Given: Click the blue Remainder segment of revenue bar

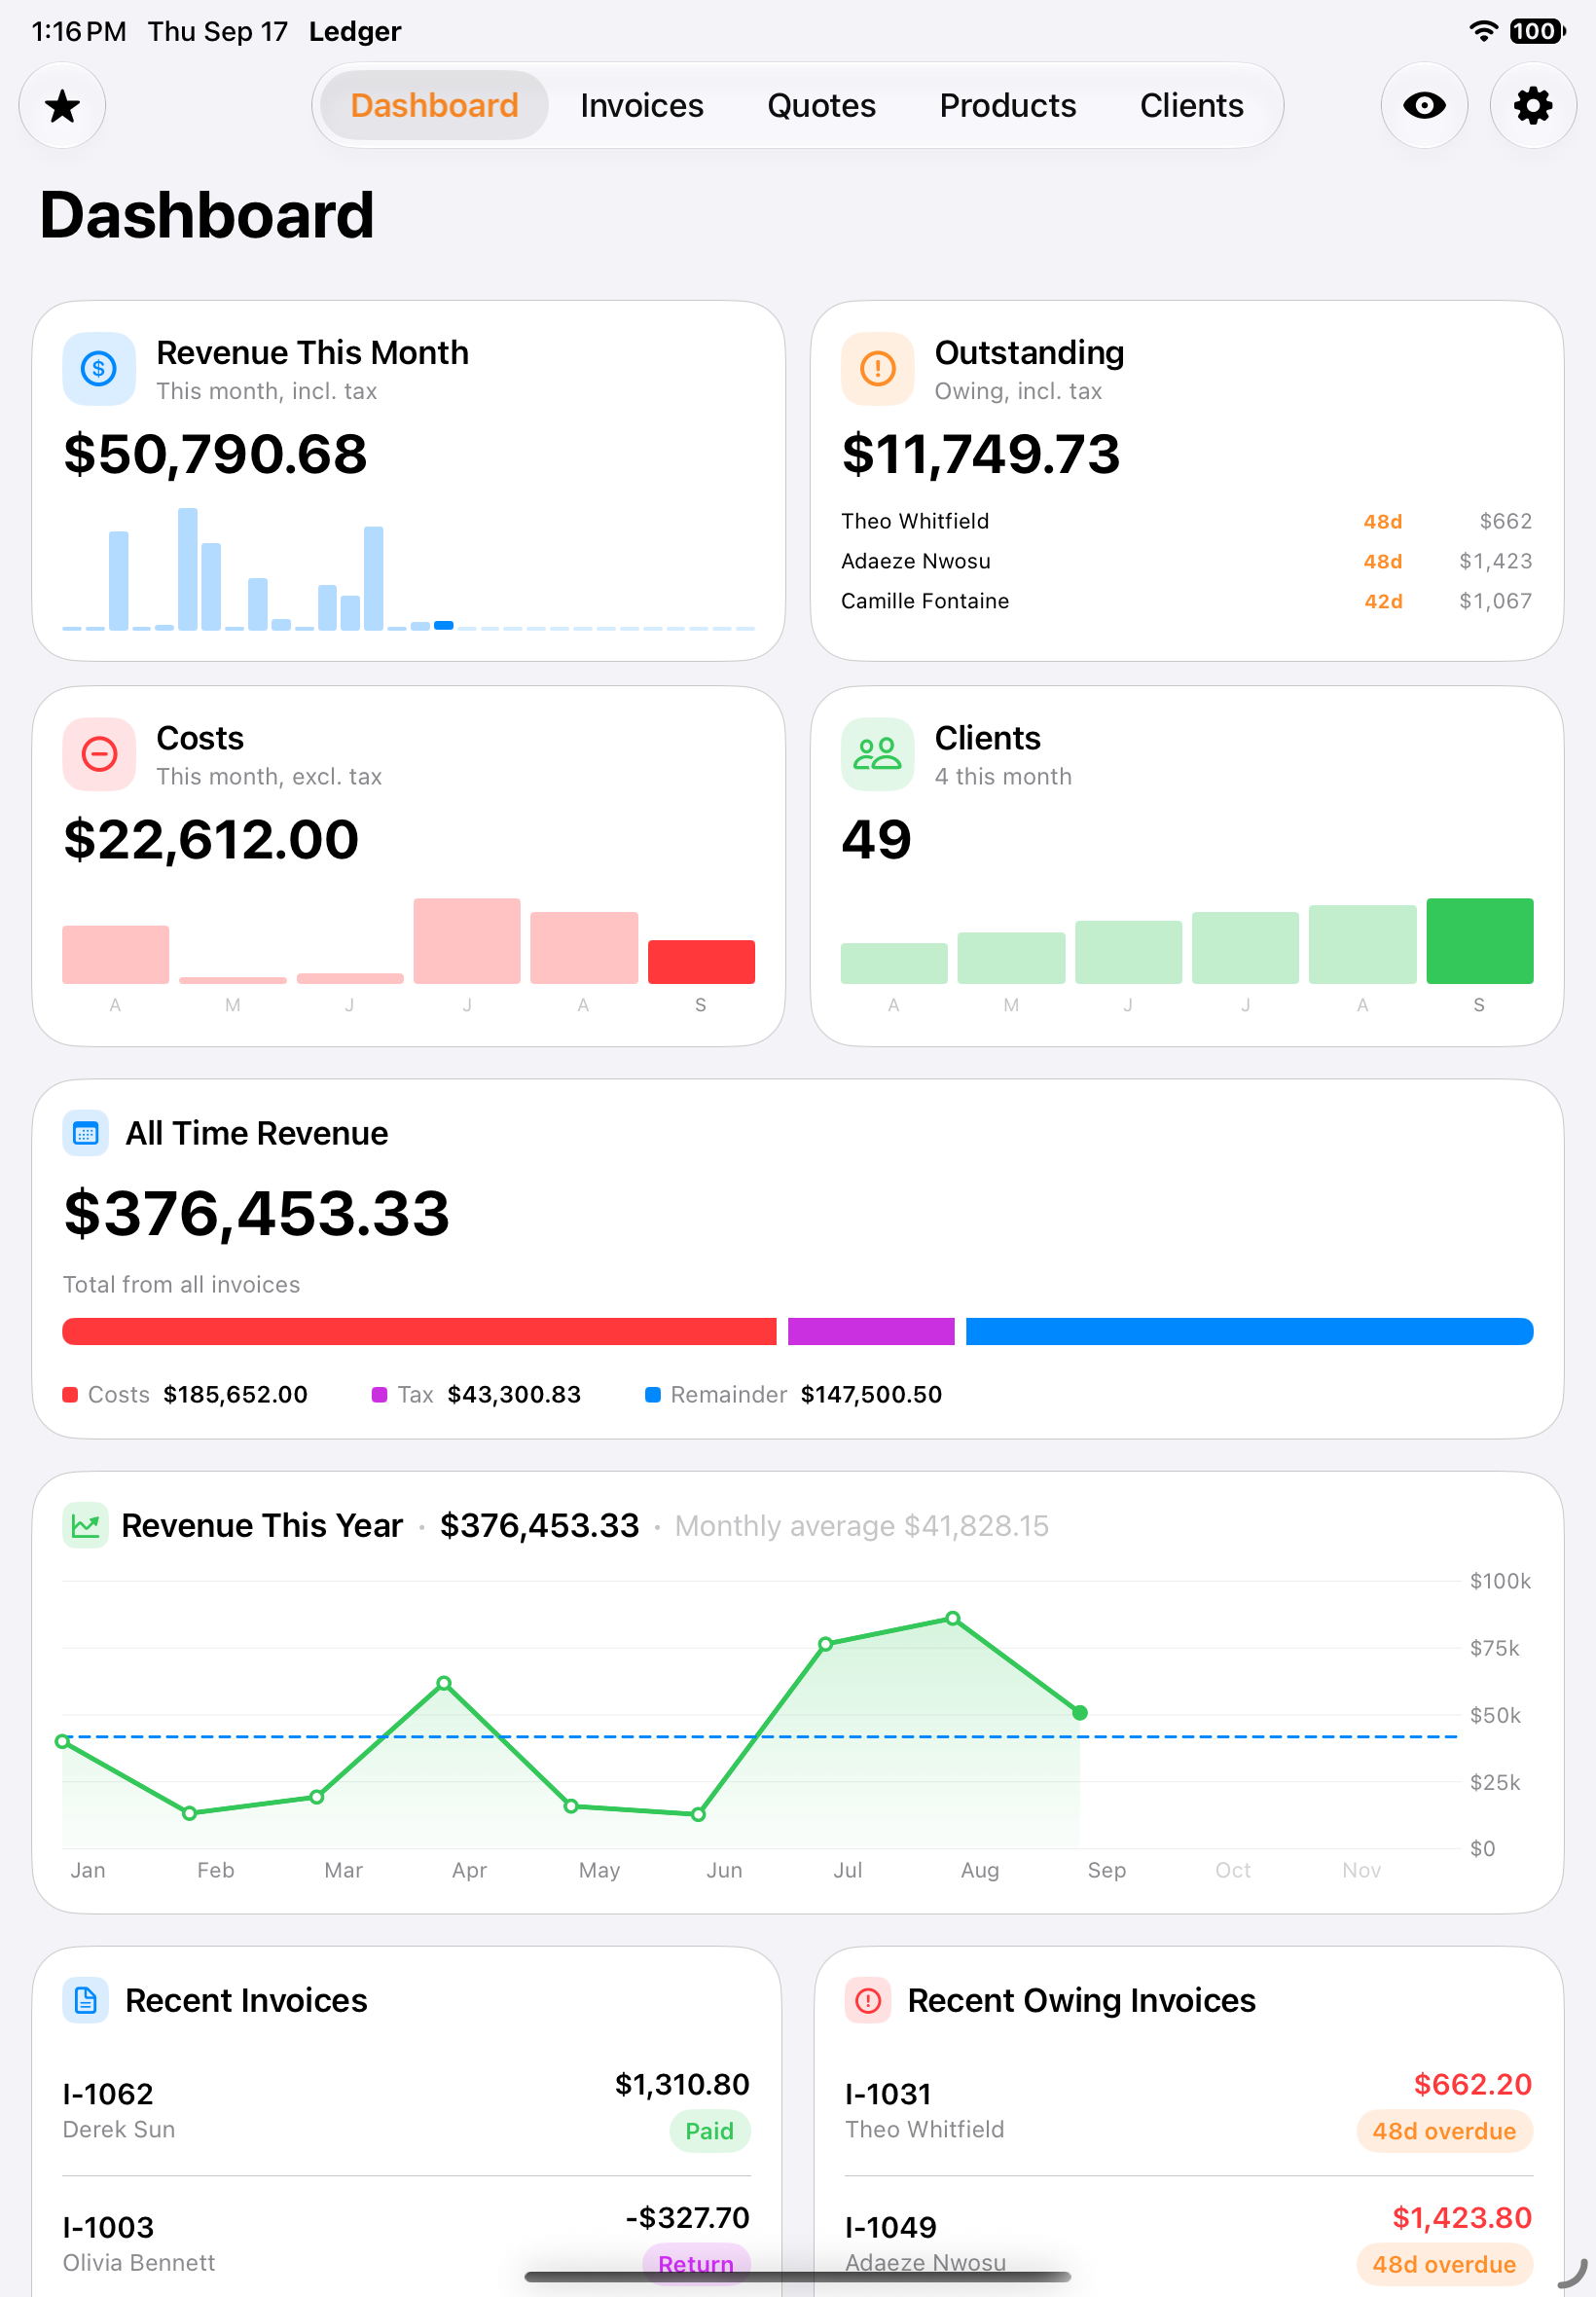Looking at the screenshot, I should pos(1249,1331).
